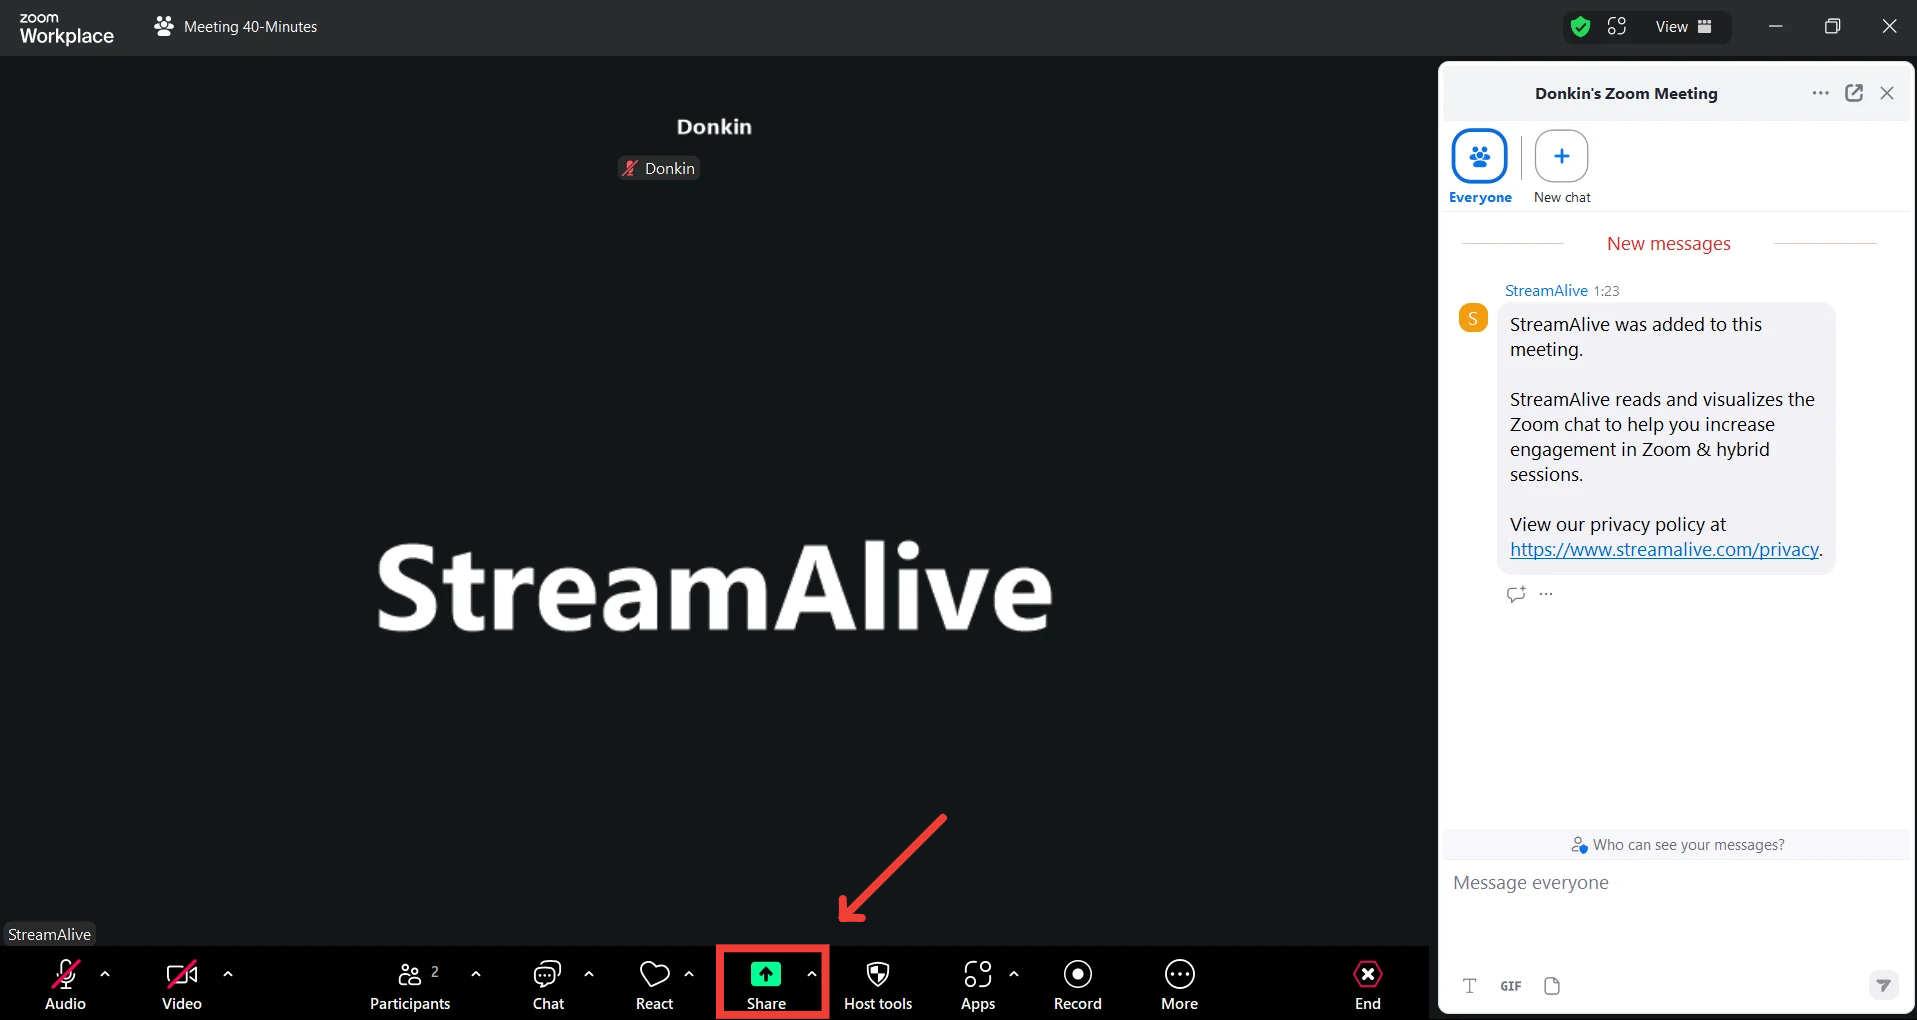Expand the video options arrow
Viewport: 1917px width, 1020px height.
228,973
